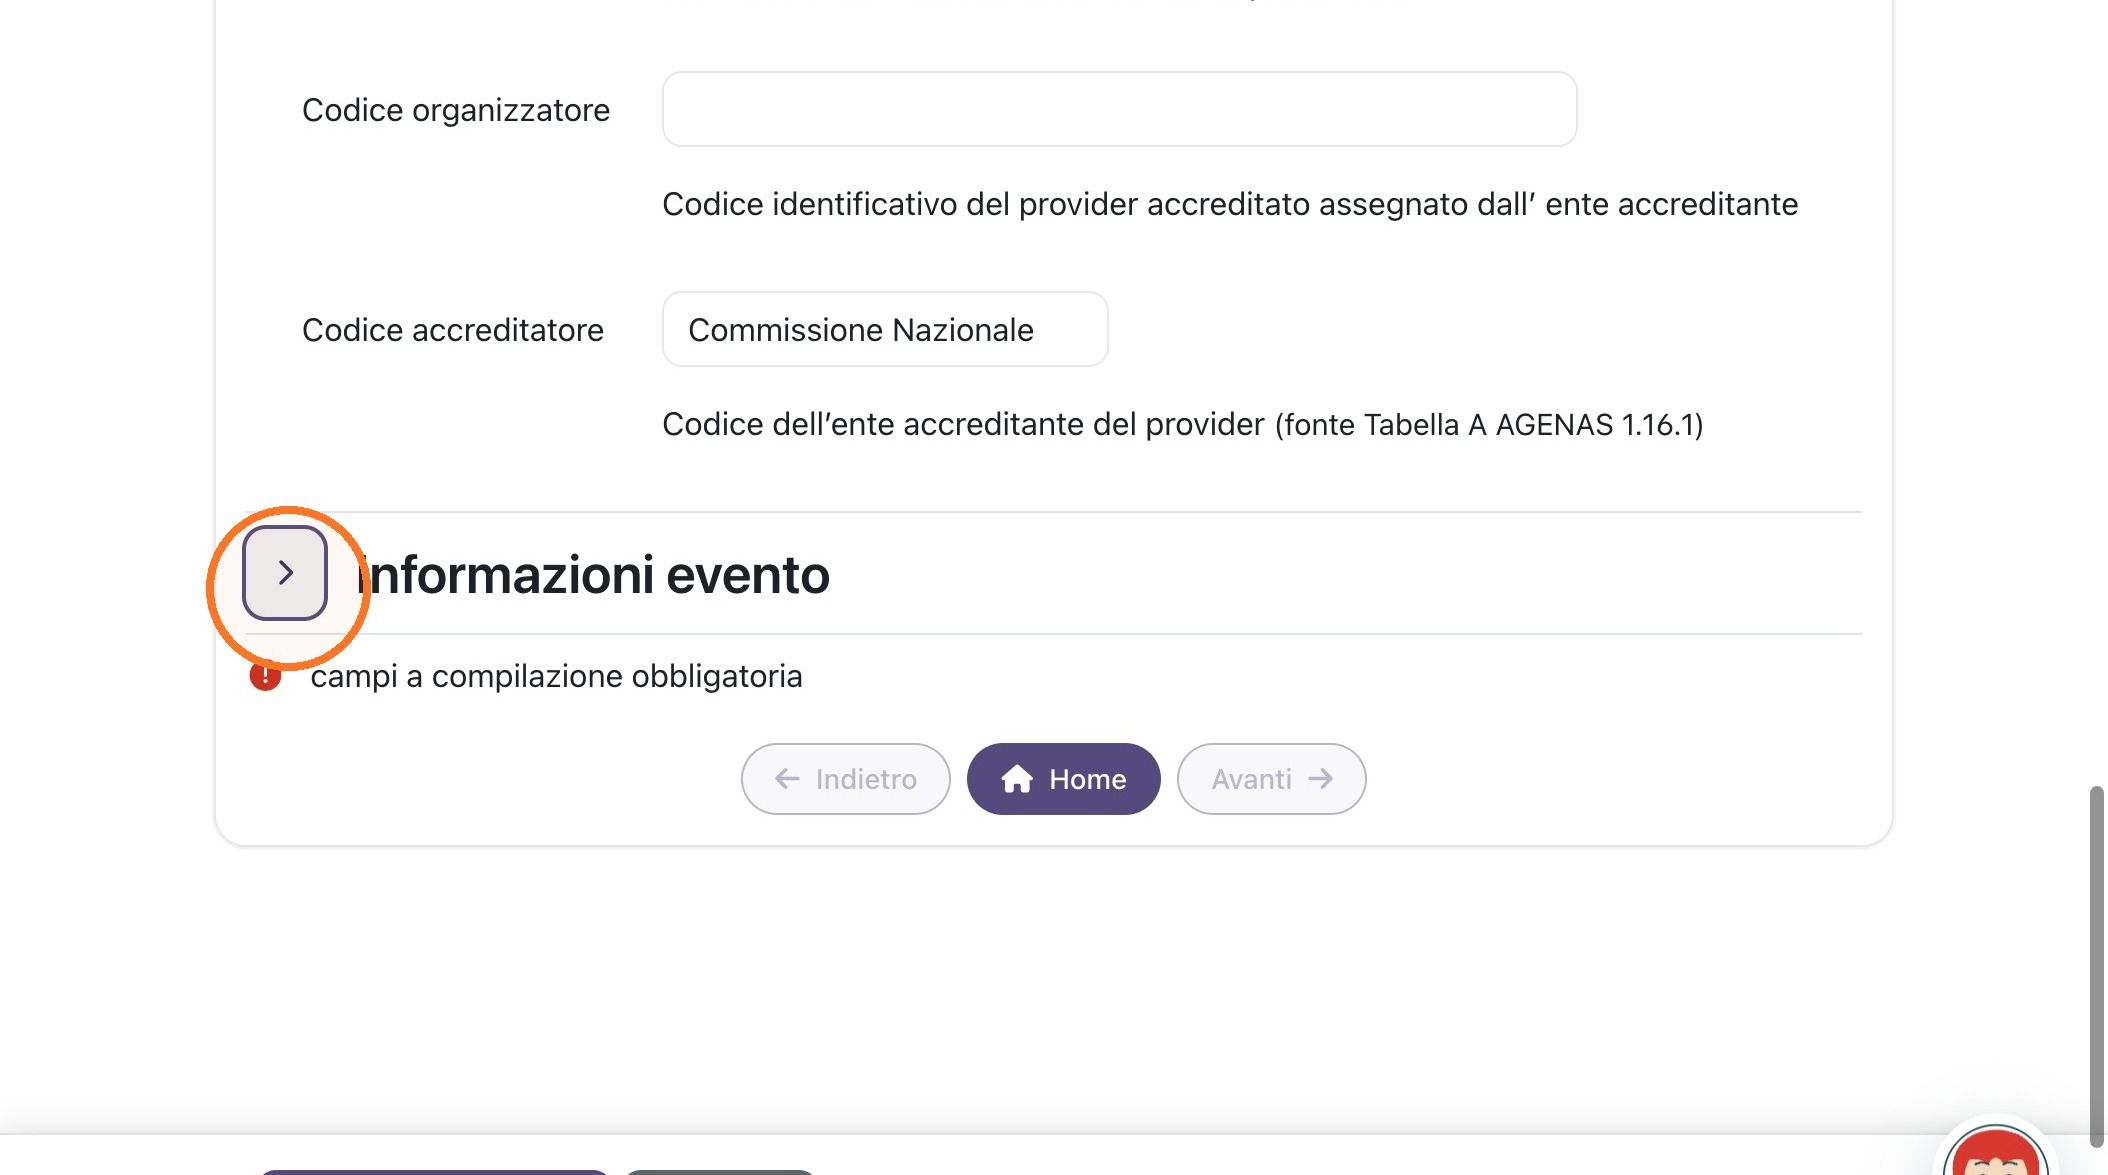Open the Commissione Nazionale accreditatore selector

point(884,329)
